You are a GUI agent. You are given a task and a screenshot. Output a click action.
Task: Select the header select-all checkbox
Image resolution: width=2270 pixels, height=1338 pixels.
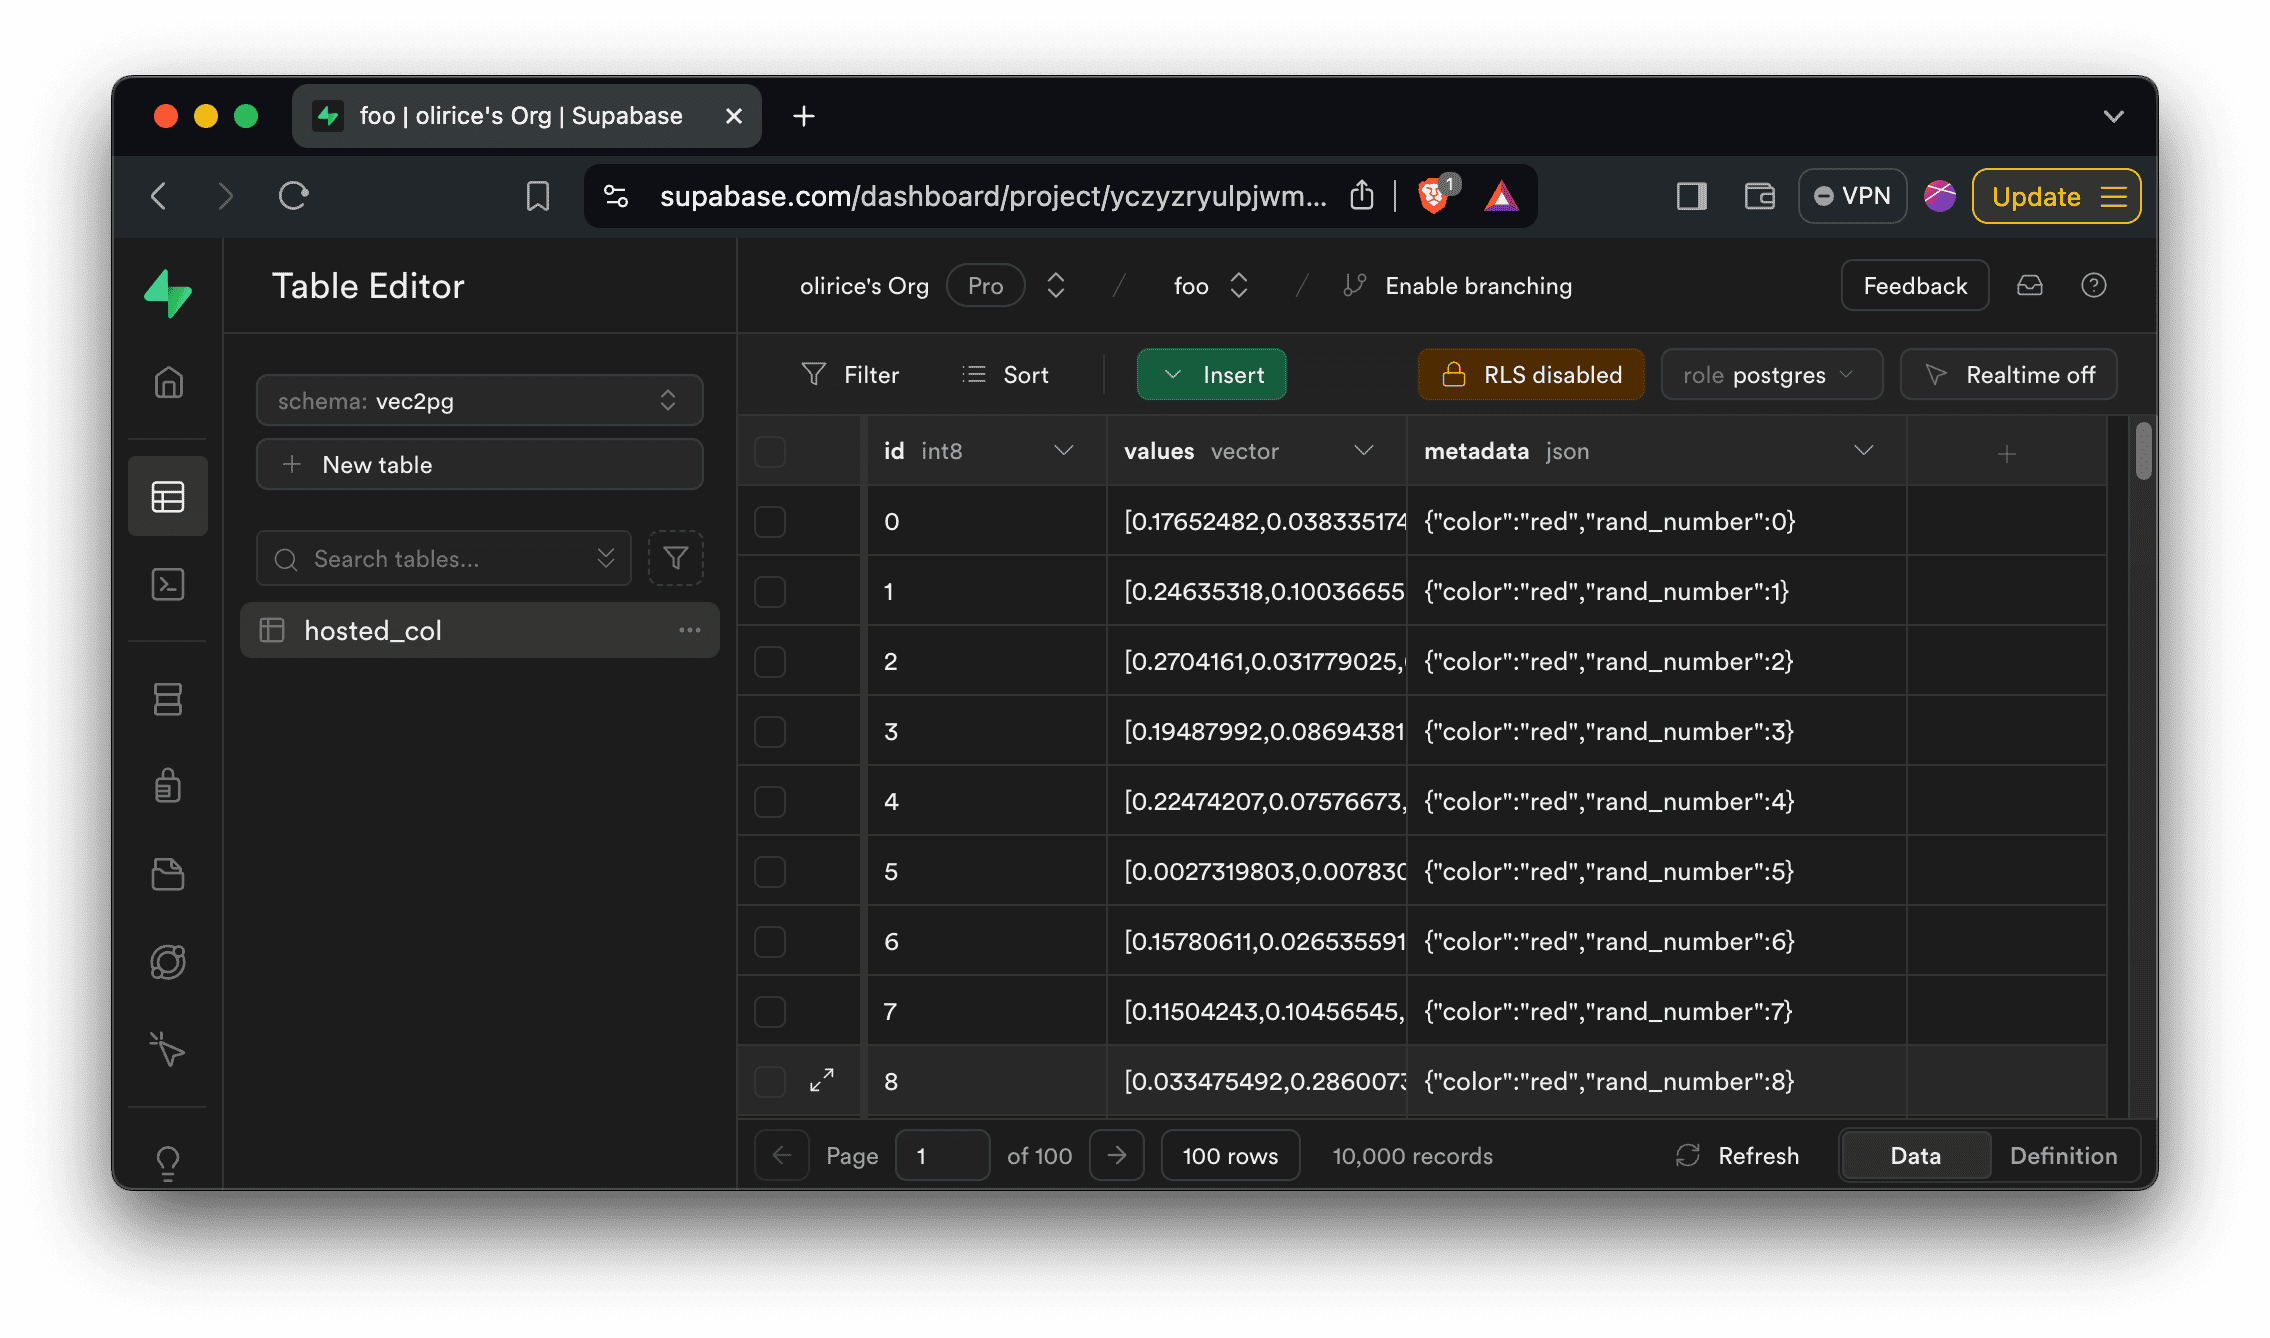pos(769,451)
